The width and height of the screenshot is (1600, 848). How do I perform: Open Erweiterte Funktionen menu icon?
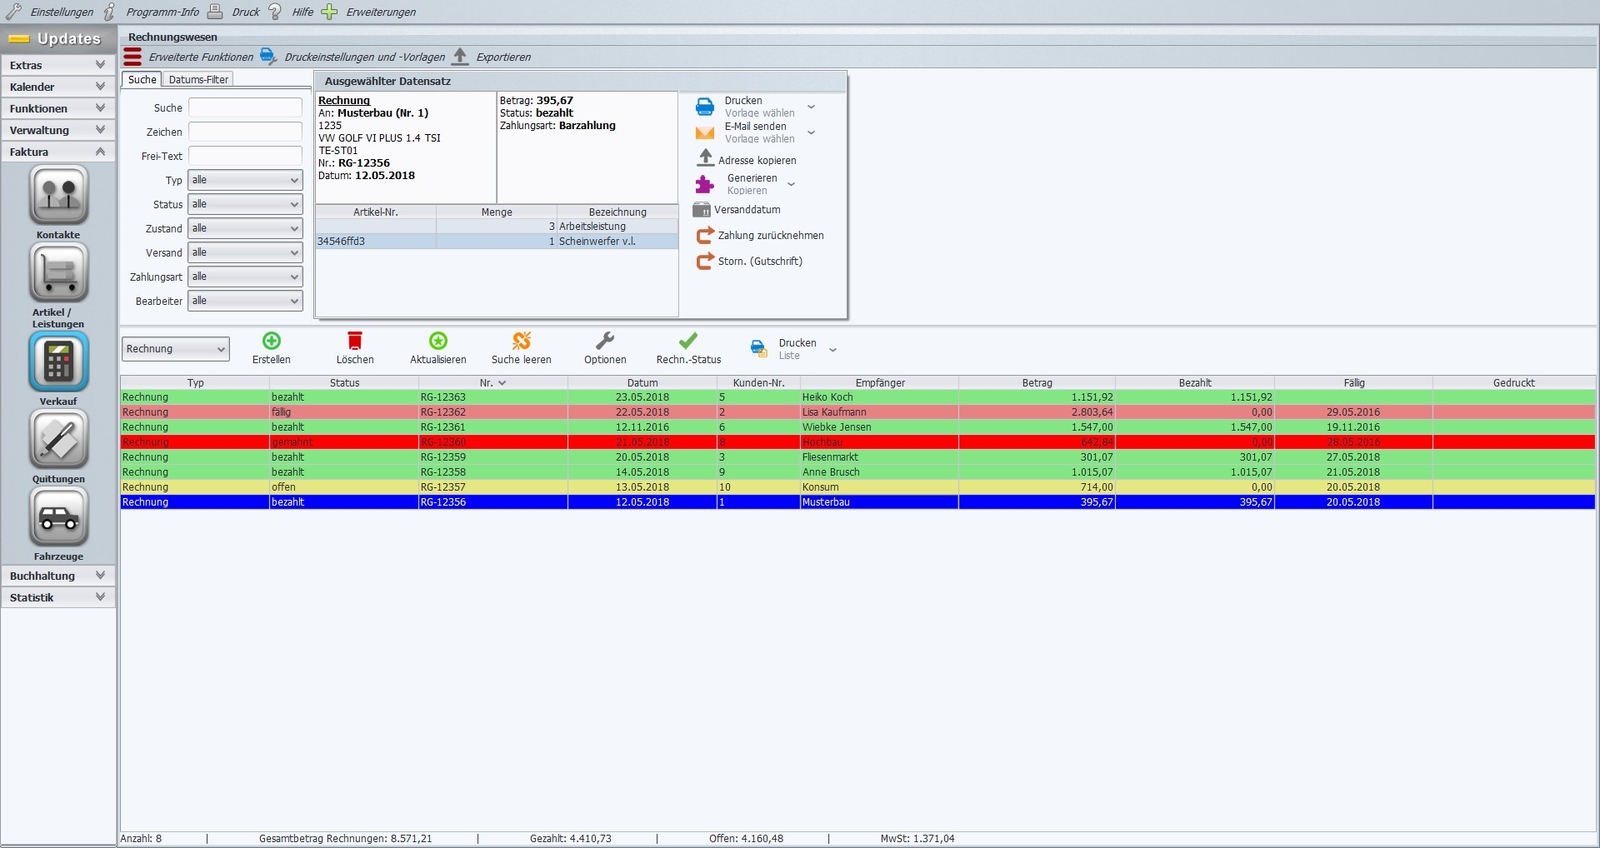tap(133, 57)
